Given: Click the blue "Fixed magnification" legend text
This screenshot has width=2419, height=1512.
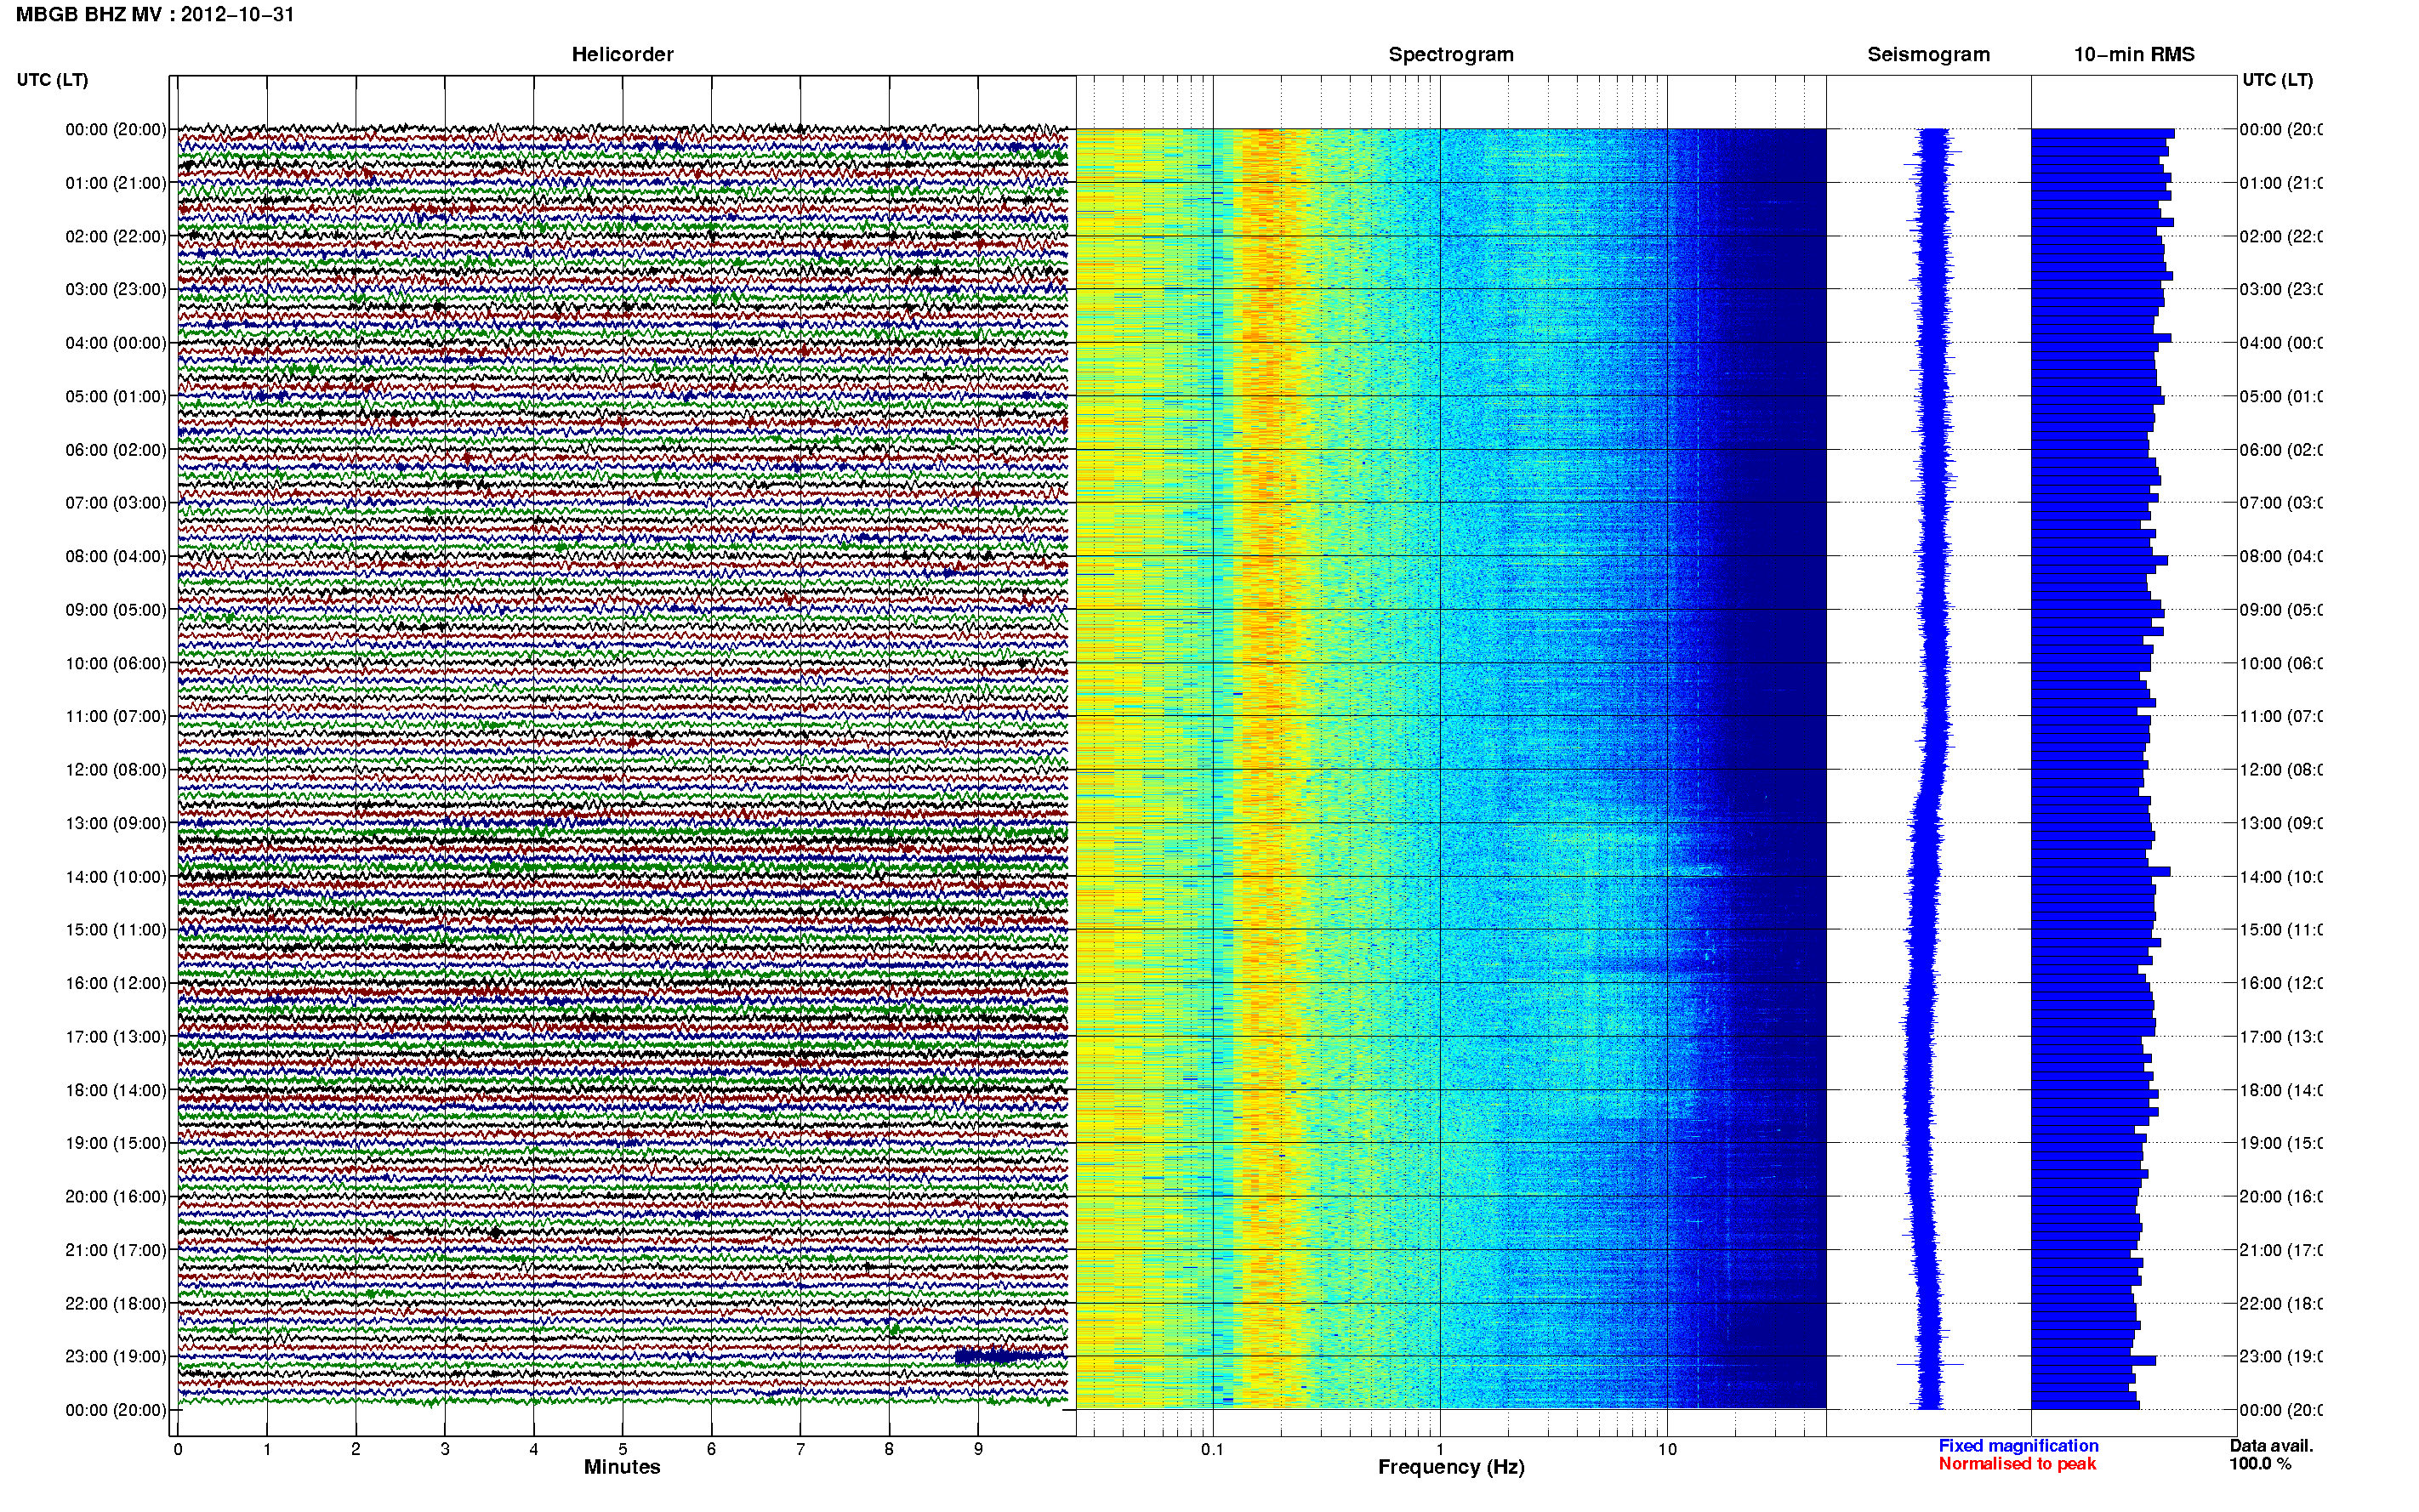Looking at the screenshot, I should (2018, 1446).
